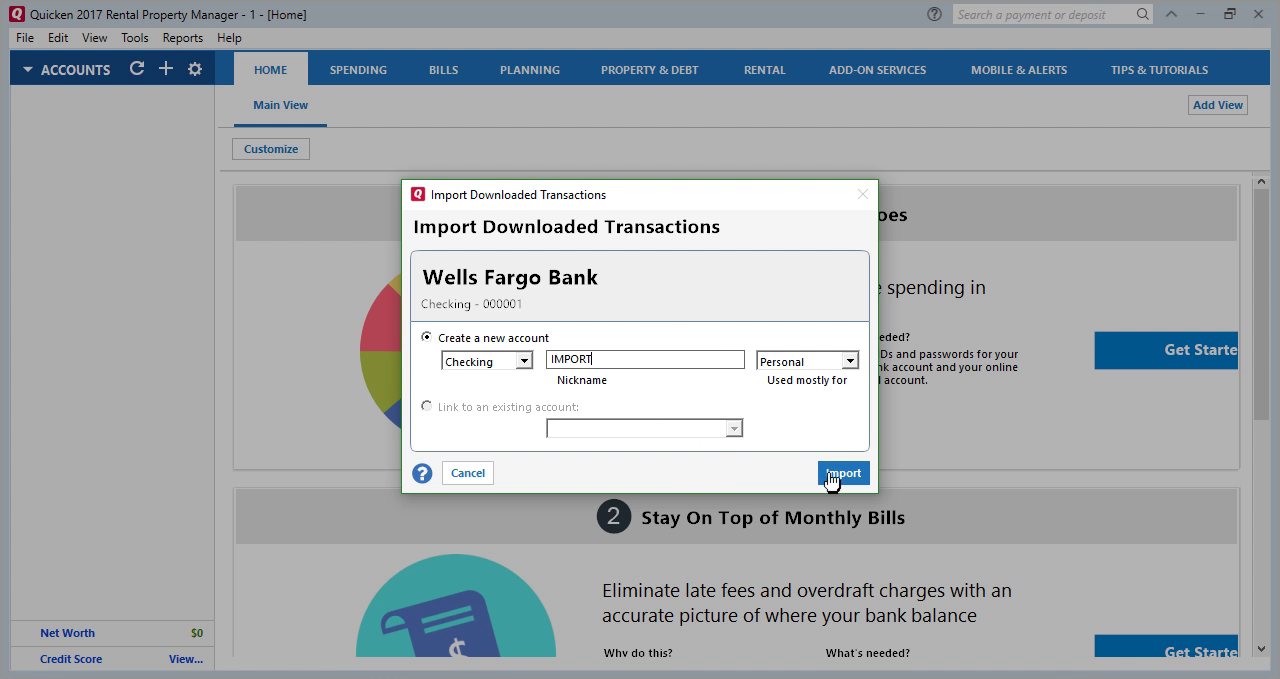Image resolution: width=1280 pixels, height=679 pixels.
Task: Click the Import button
Action: pos(843,473)
